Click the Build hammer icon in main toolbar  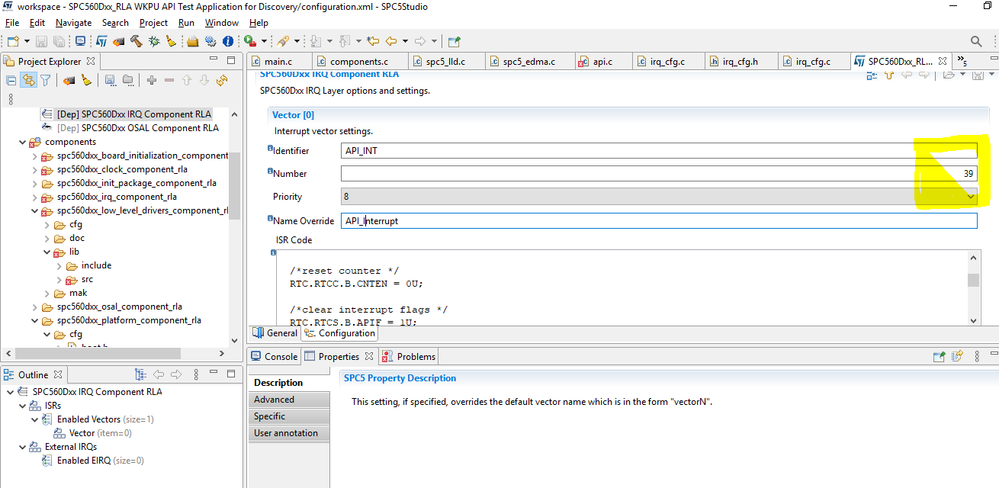[136, 41]
